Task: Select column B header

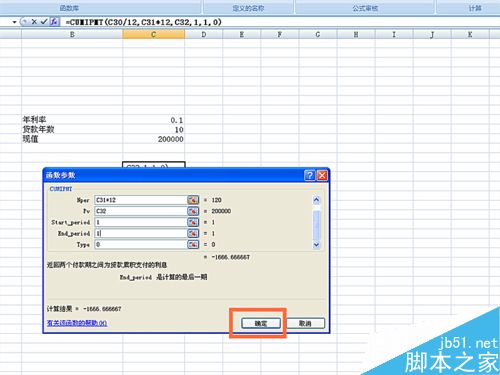Action: tap(72, 34)
